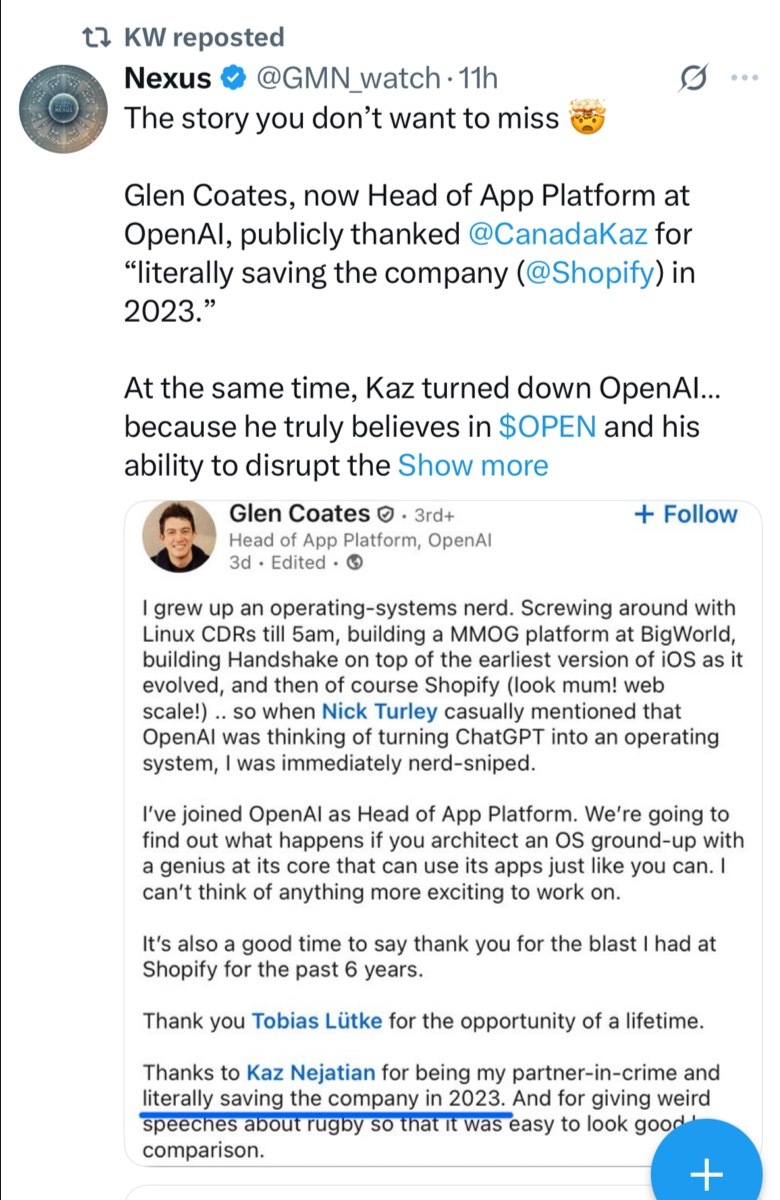Open the Grok slash-circle icon

tap(694, 77)
